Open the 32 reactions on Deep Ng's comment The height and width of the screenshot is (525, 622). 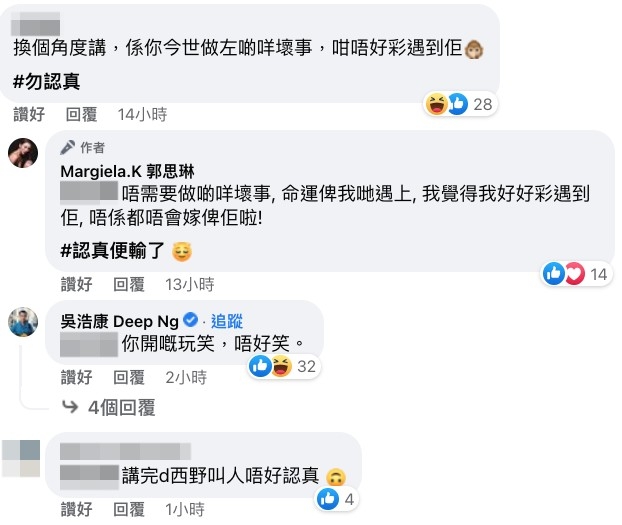click(x=284, y=366)
